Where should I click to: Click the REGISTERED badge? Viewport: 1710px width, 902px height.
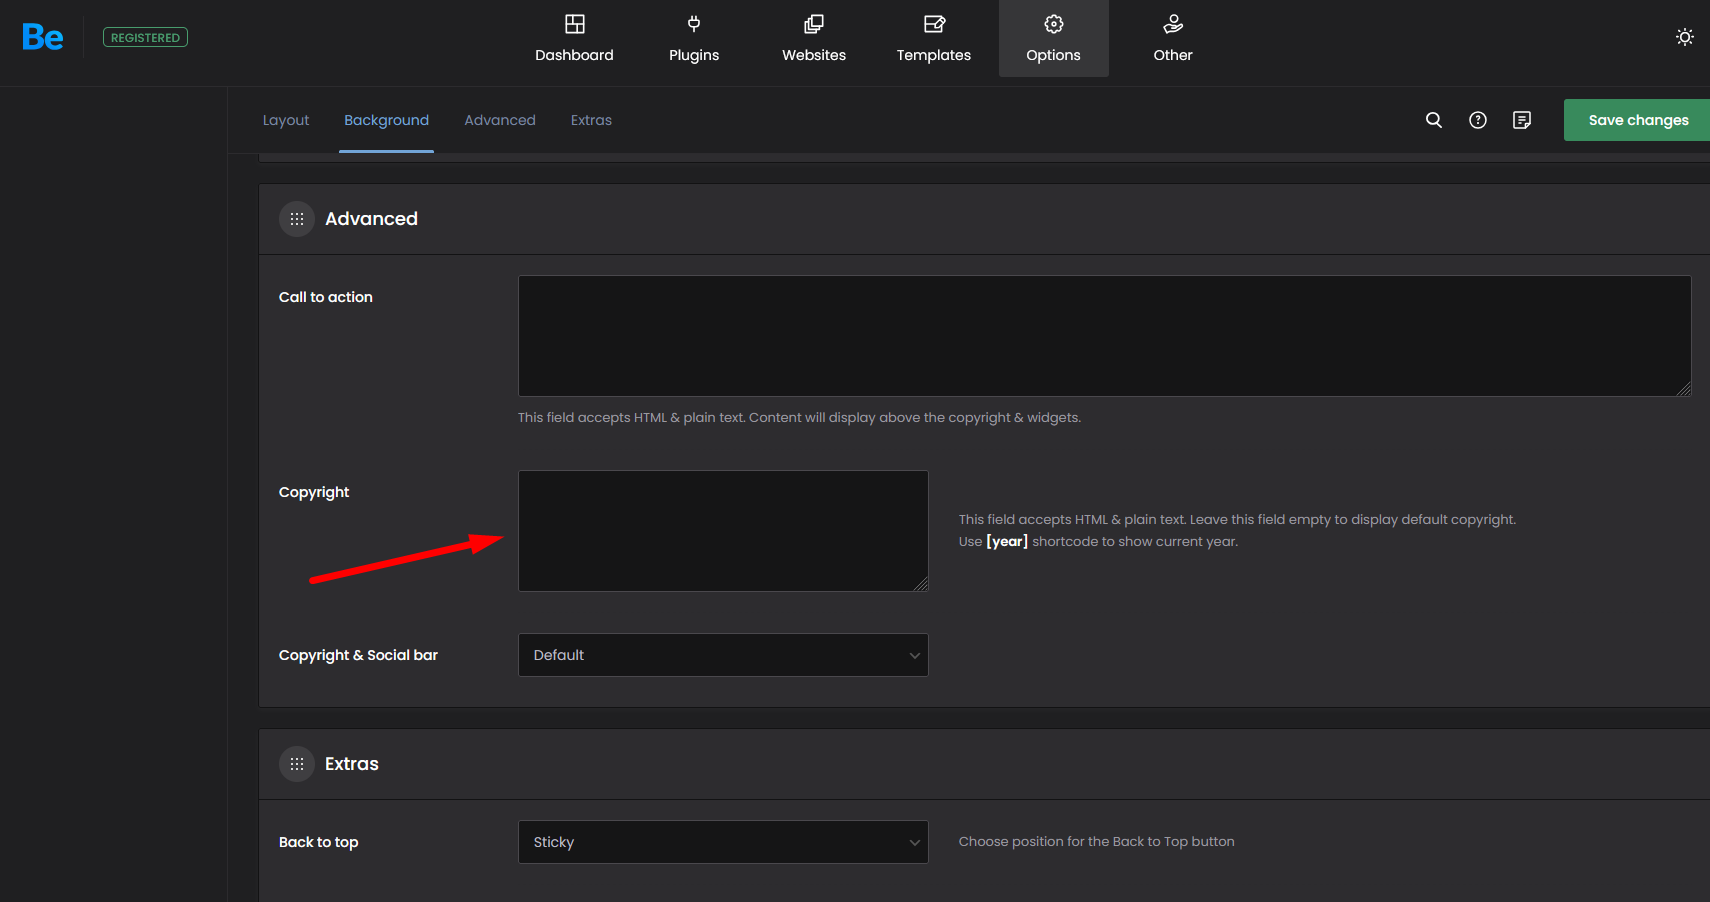click(x=145, y=37)
